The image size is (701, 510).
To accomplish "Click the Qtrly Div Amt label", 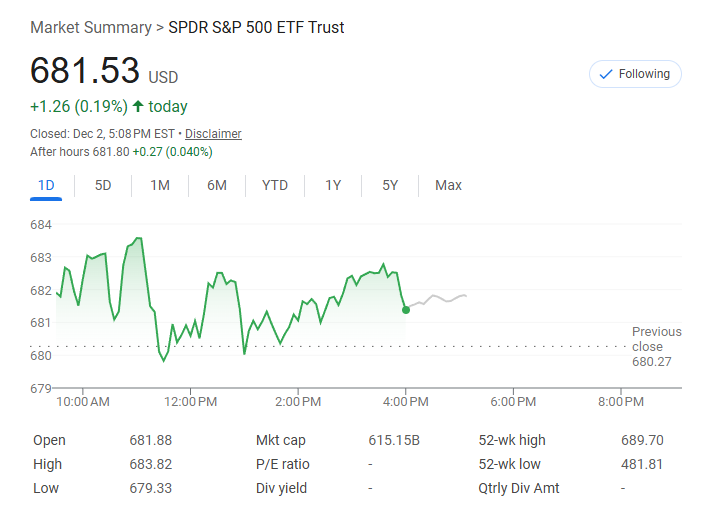I will [519, 488].
